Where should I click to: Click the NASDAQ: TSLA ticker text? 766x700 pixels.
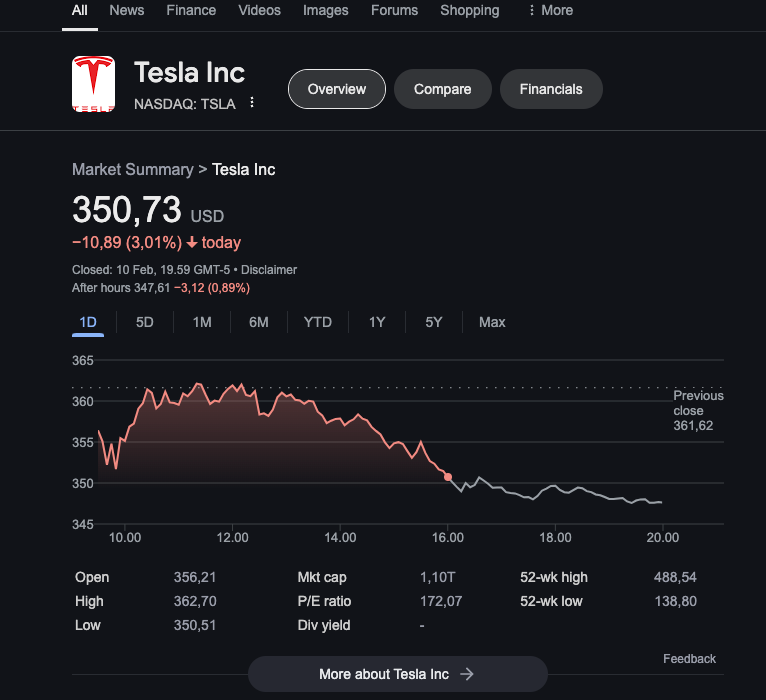point(185,104)
